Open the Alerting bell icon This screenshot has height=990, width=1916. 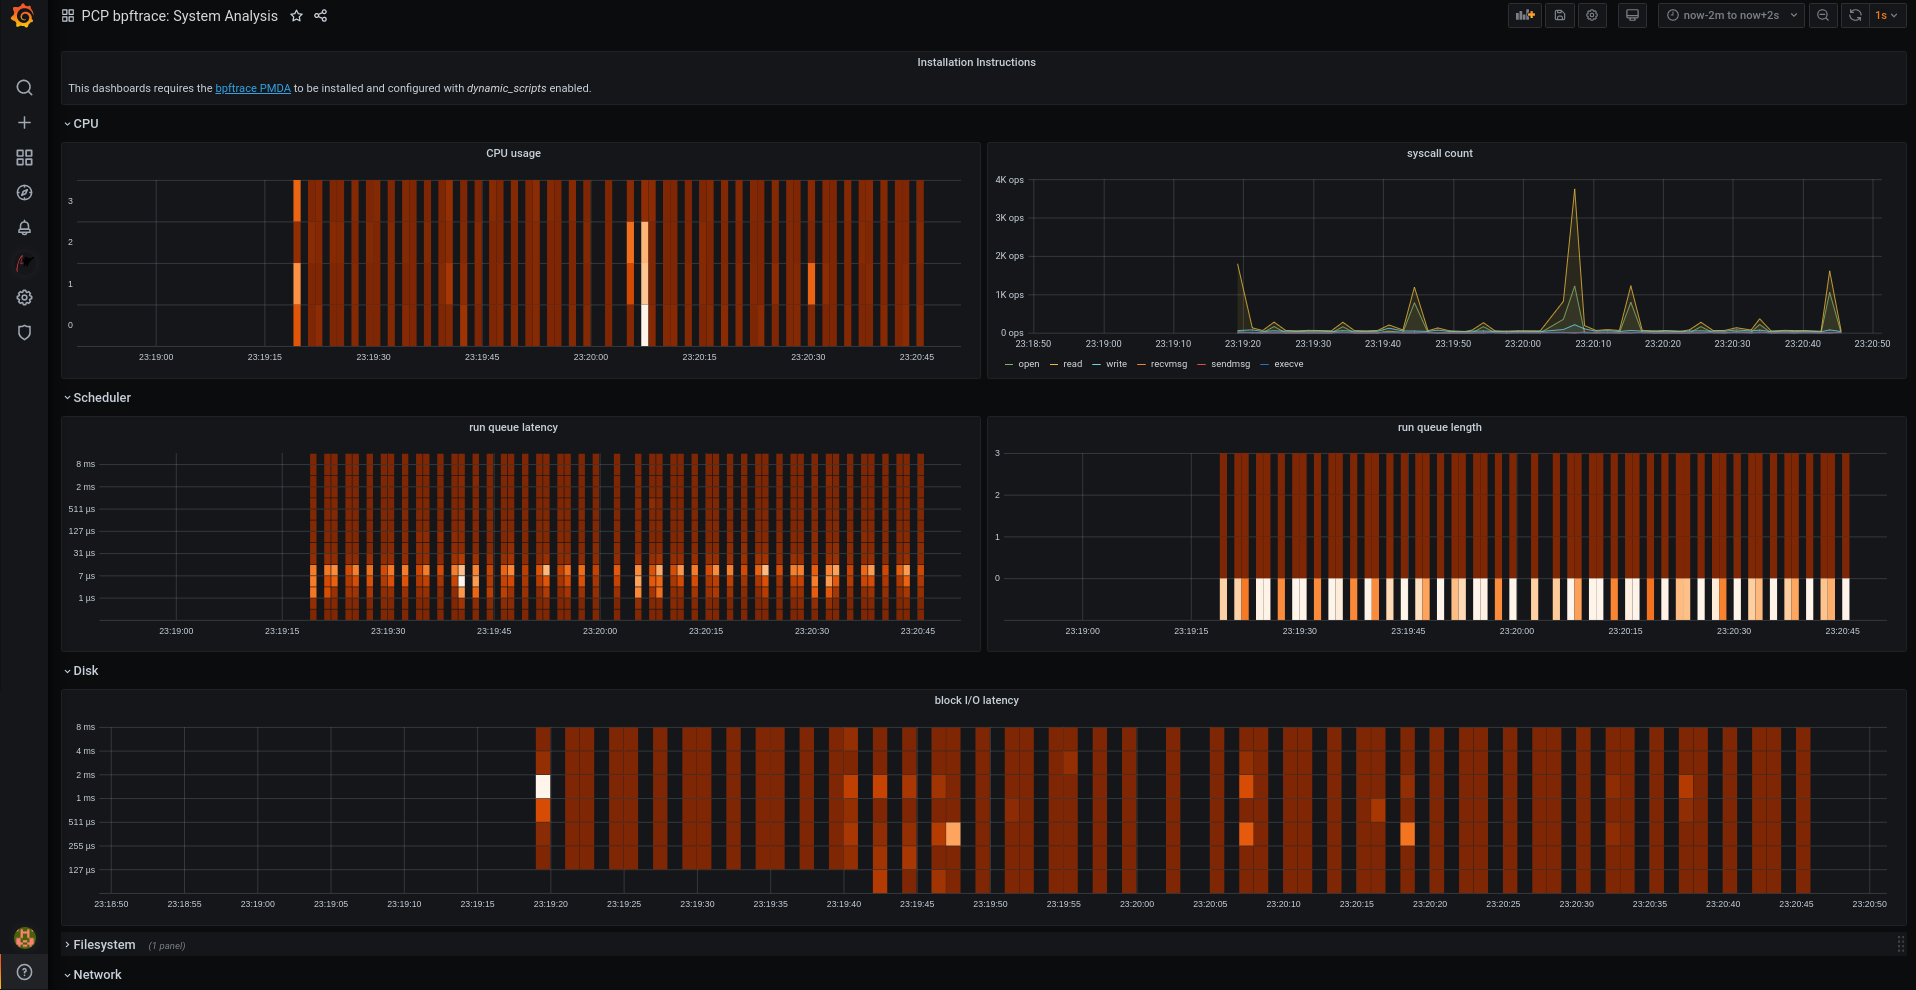click(24, 228)
